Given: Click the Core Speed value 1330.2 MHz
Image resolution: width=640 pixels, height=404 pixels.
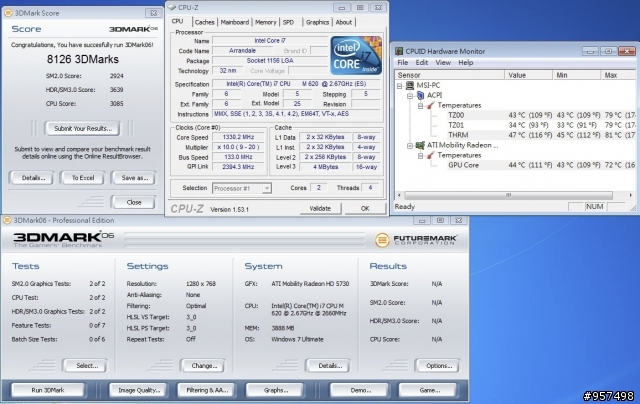Looking at the screenshot, I should (238, 137).
